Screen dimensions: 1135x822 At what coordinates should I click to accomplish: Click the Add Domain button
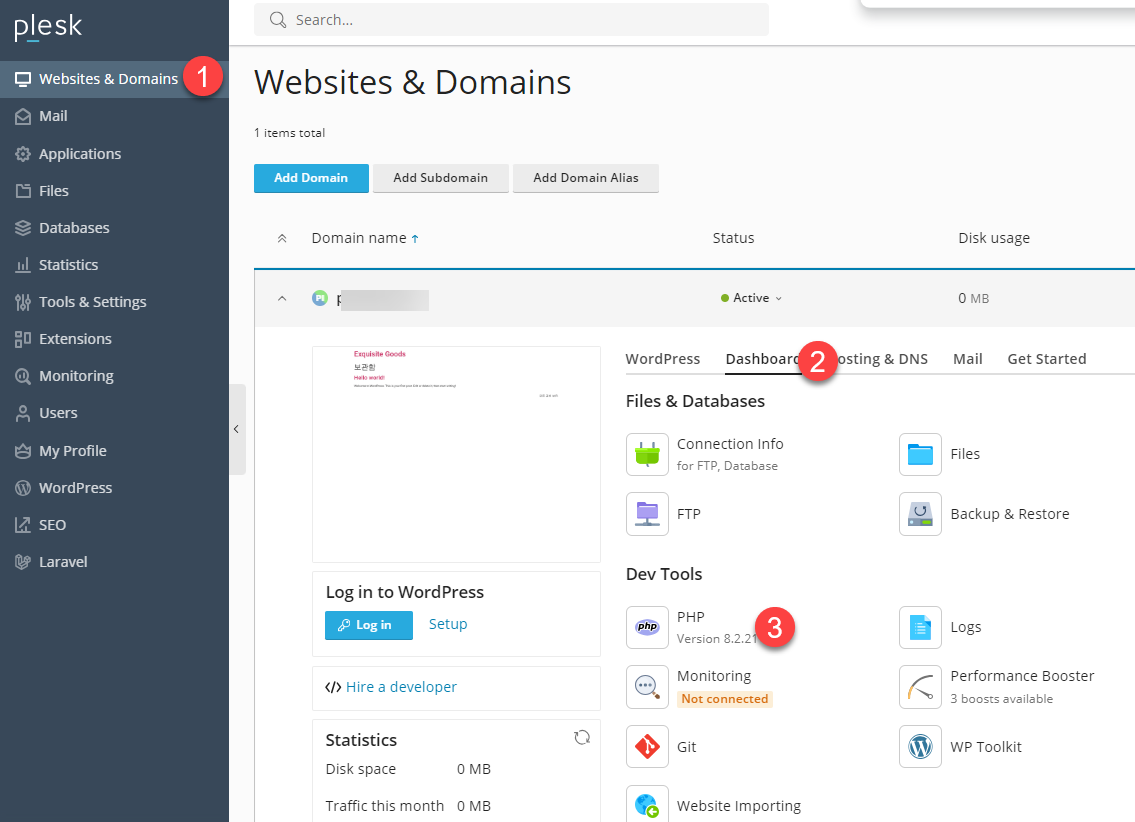point(311,178)
